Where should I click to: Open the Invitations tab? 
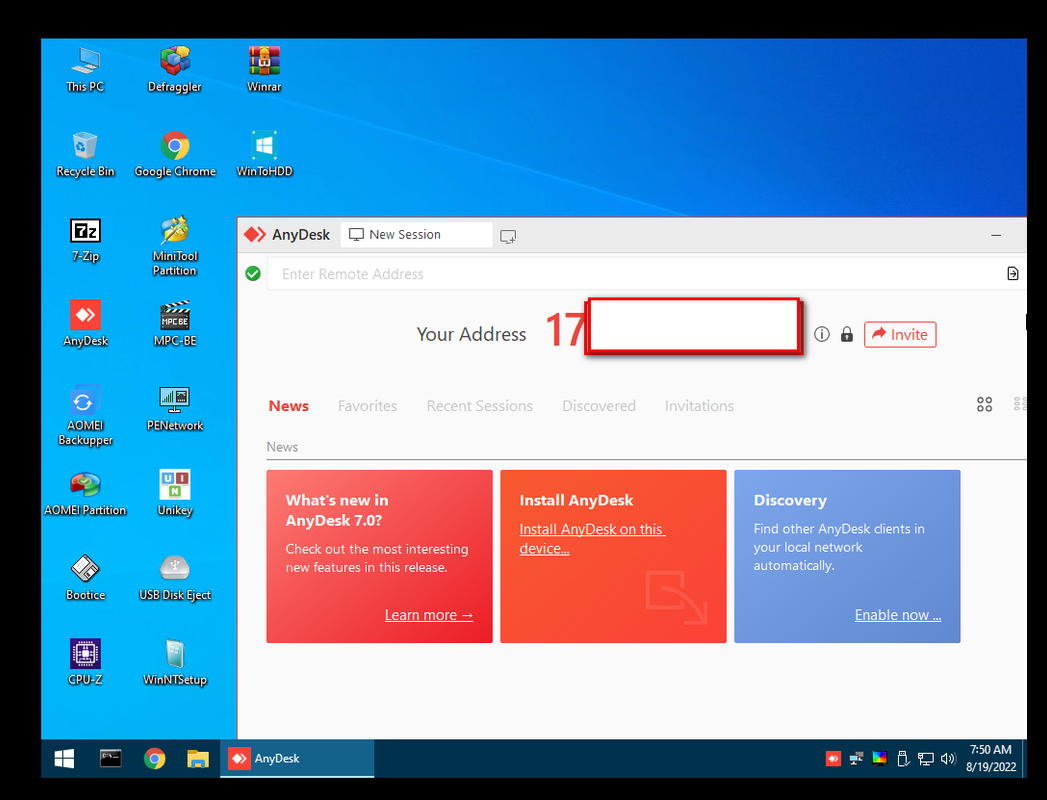click(x=699, y=405)
